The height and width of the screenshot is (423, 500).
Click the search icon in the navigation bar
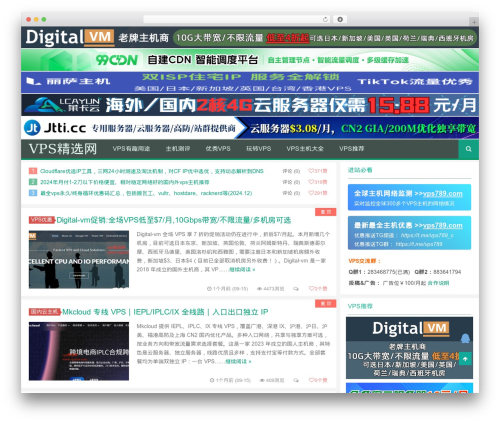468,149
